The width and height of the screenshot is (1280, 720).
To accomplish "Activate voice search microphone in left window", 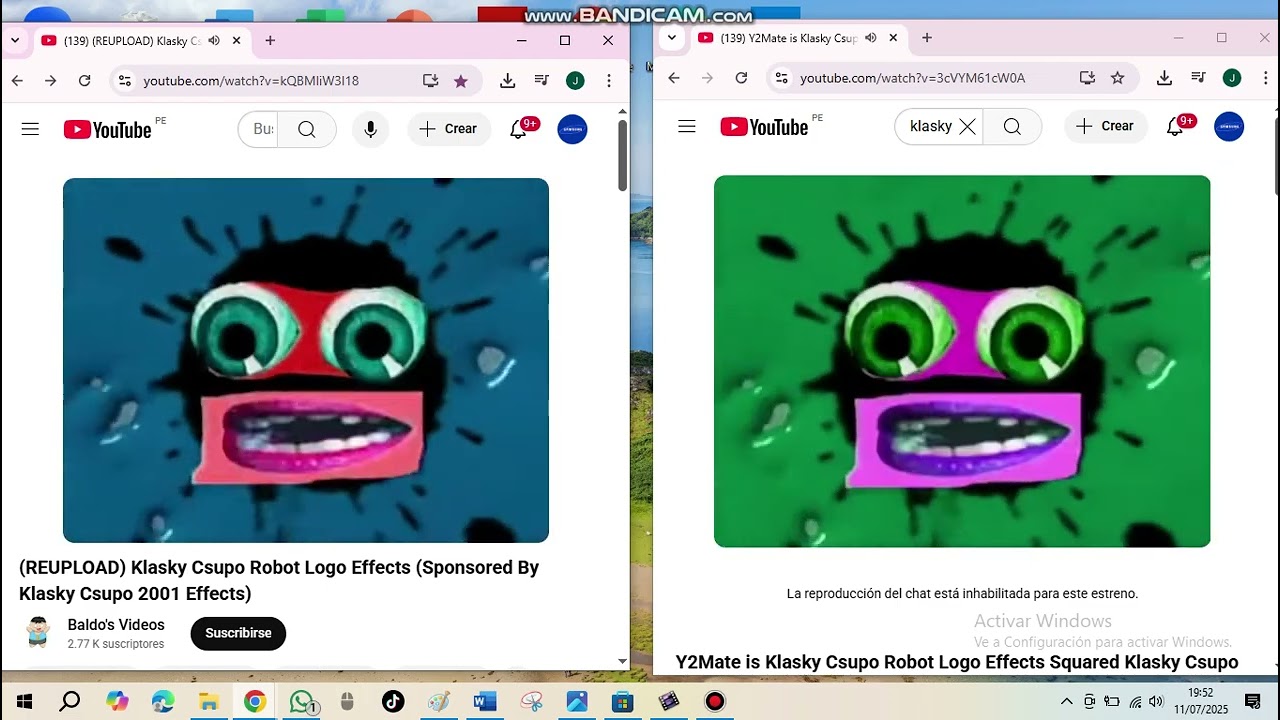I will [x=371, y=129].
